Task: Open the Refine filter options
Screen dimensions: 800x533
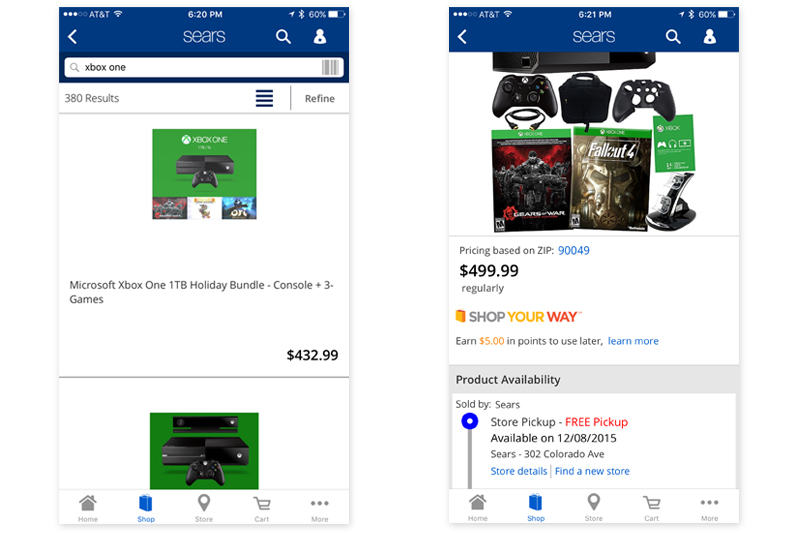Action: point(320,98)
